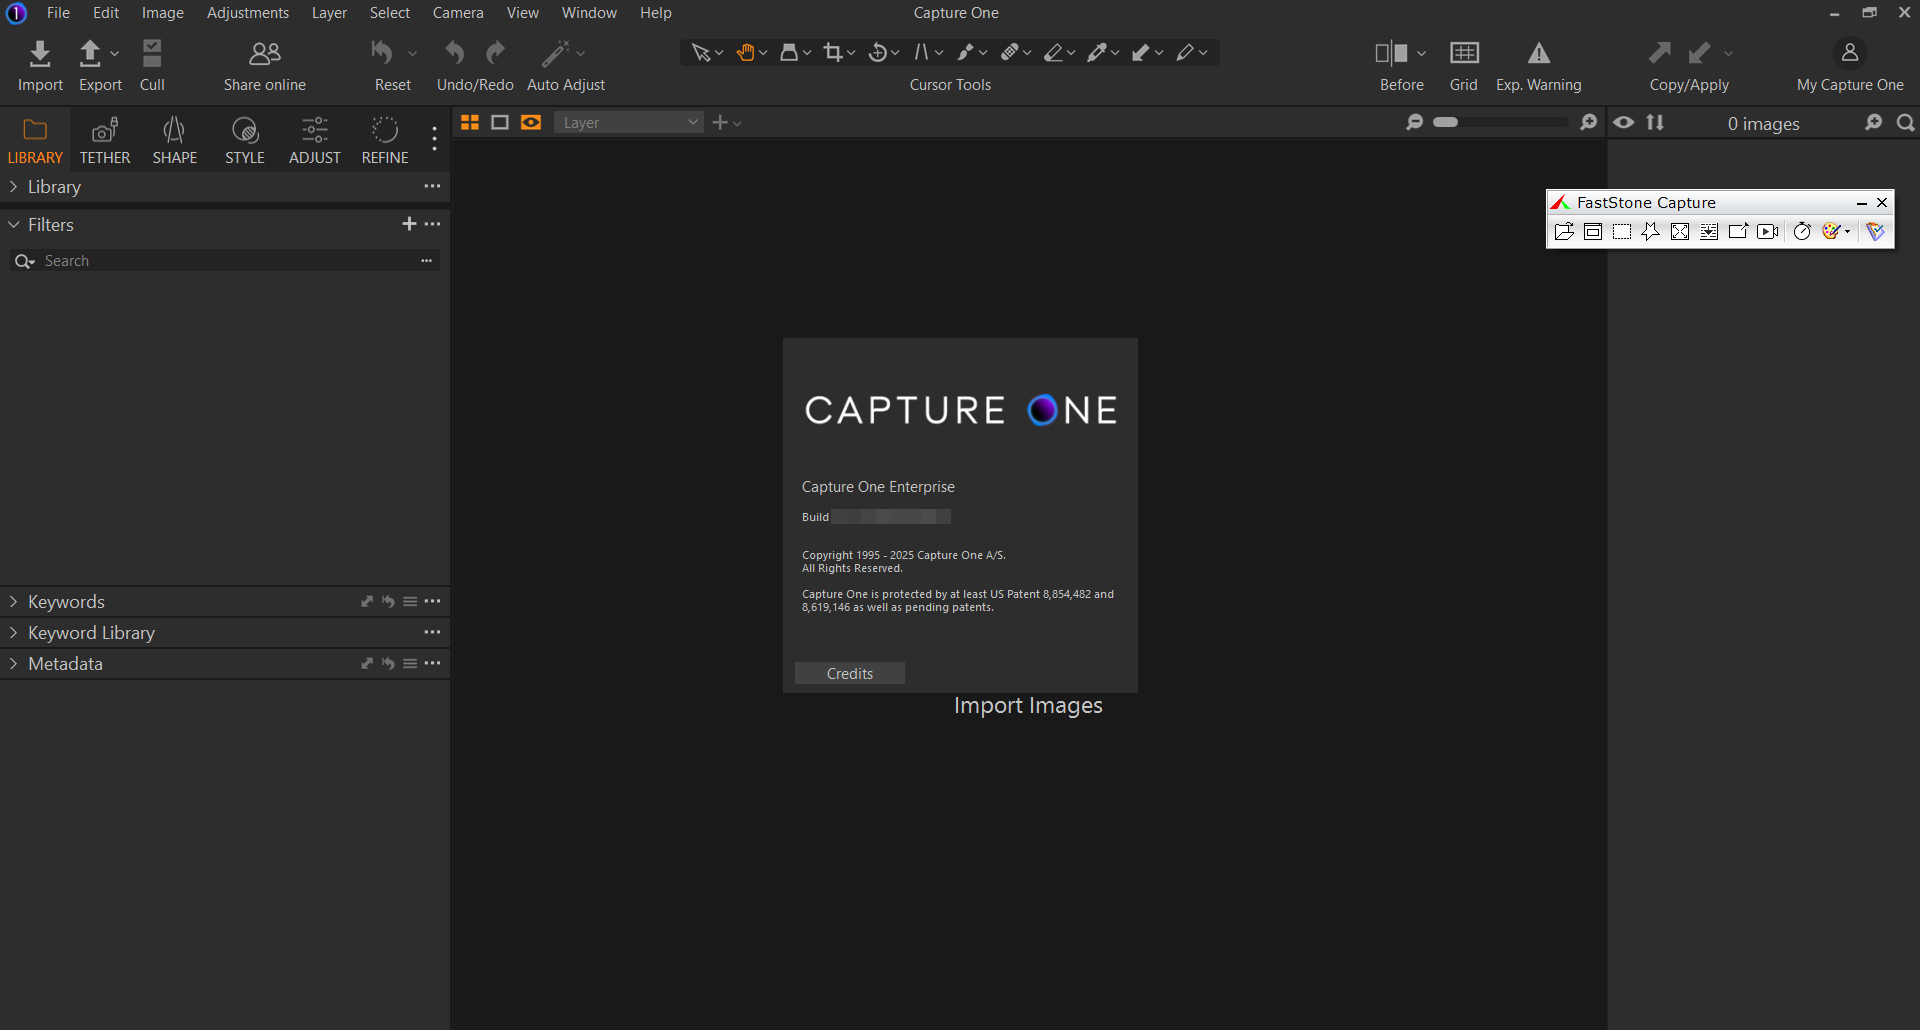Select the eyedropper picker cursor tool
The height and width of the screenshot is (1030, 1920).
(1098, 53)
